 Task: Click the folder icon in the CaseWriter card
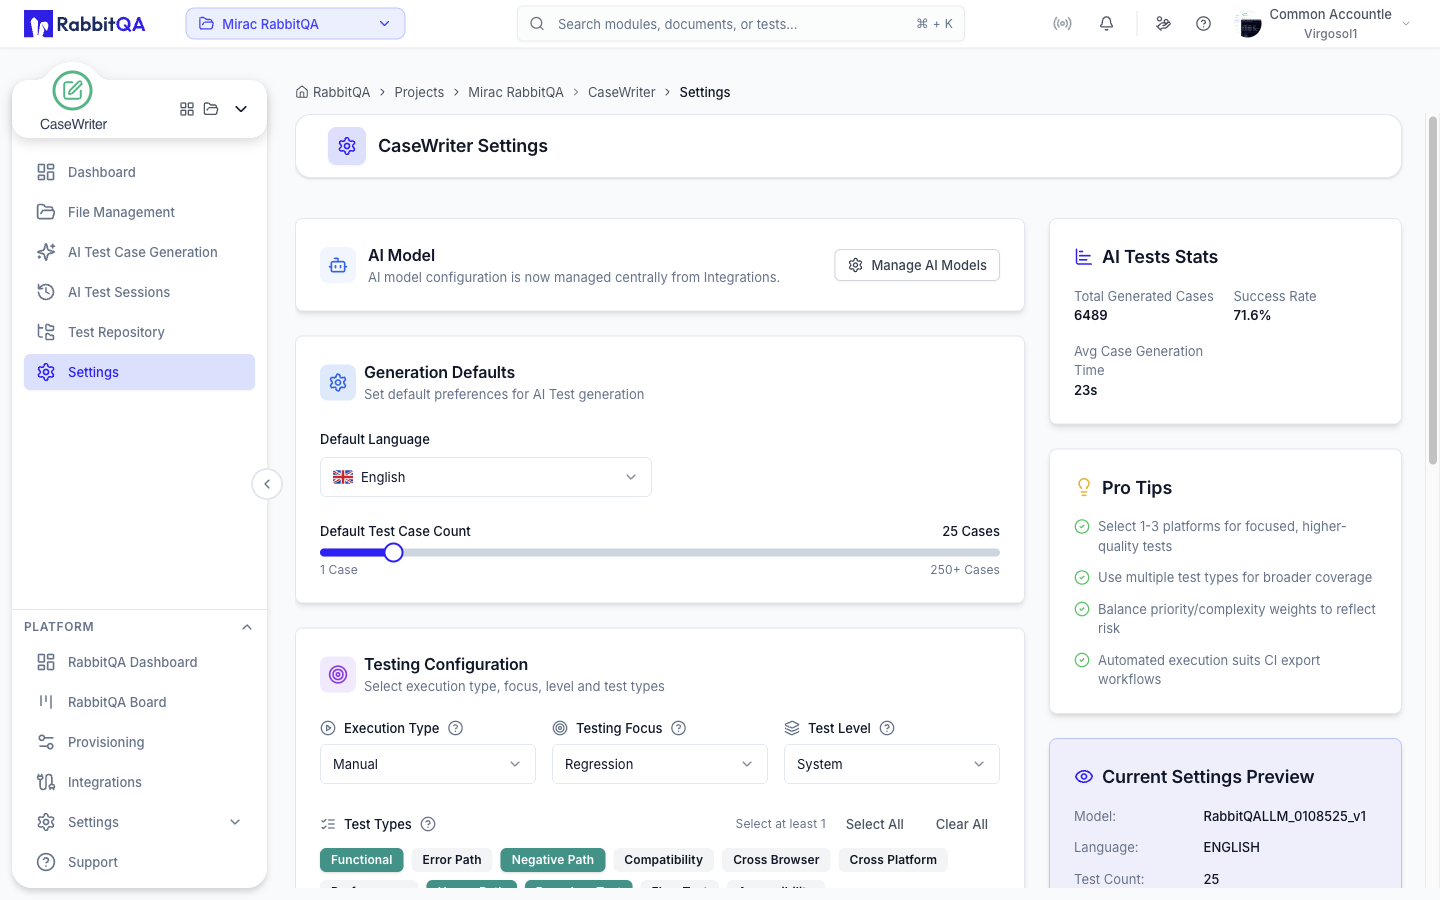211,109
